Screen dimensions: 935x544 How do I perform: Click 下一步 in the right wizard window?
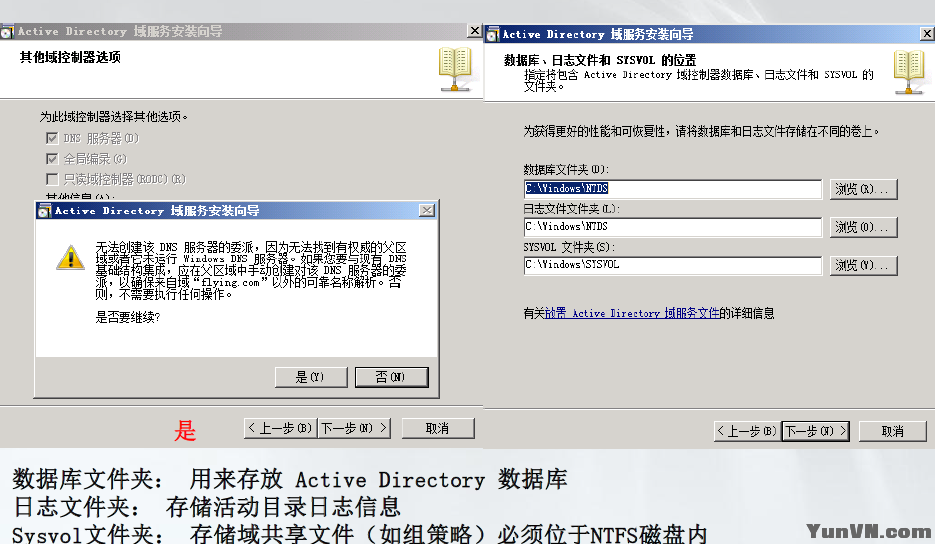coord(816,431)
